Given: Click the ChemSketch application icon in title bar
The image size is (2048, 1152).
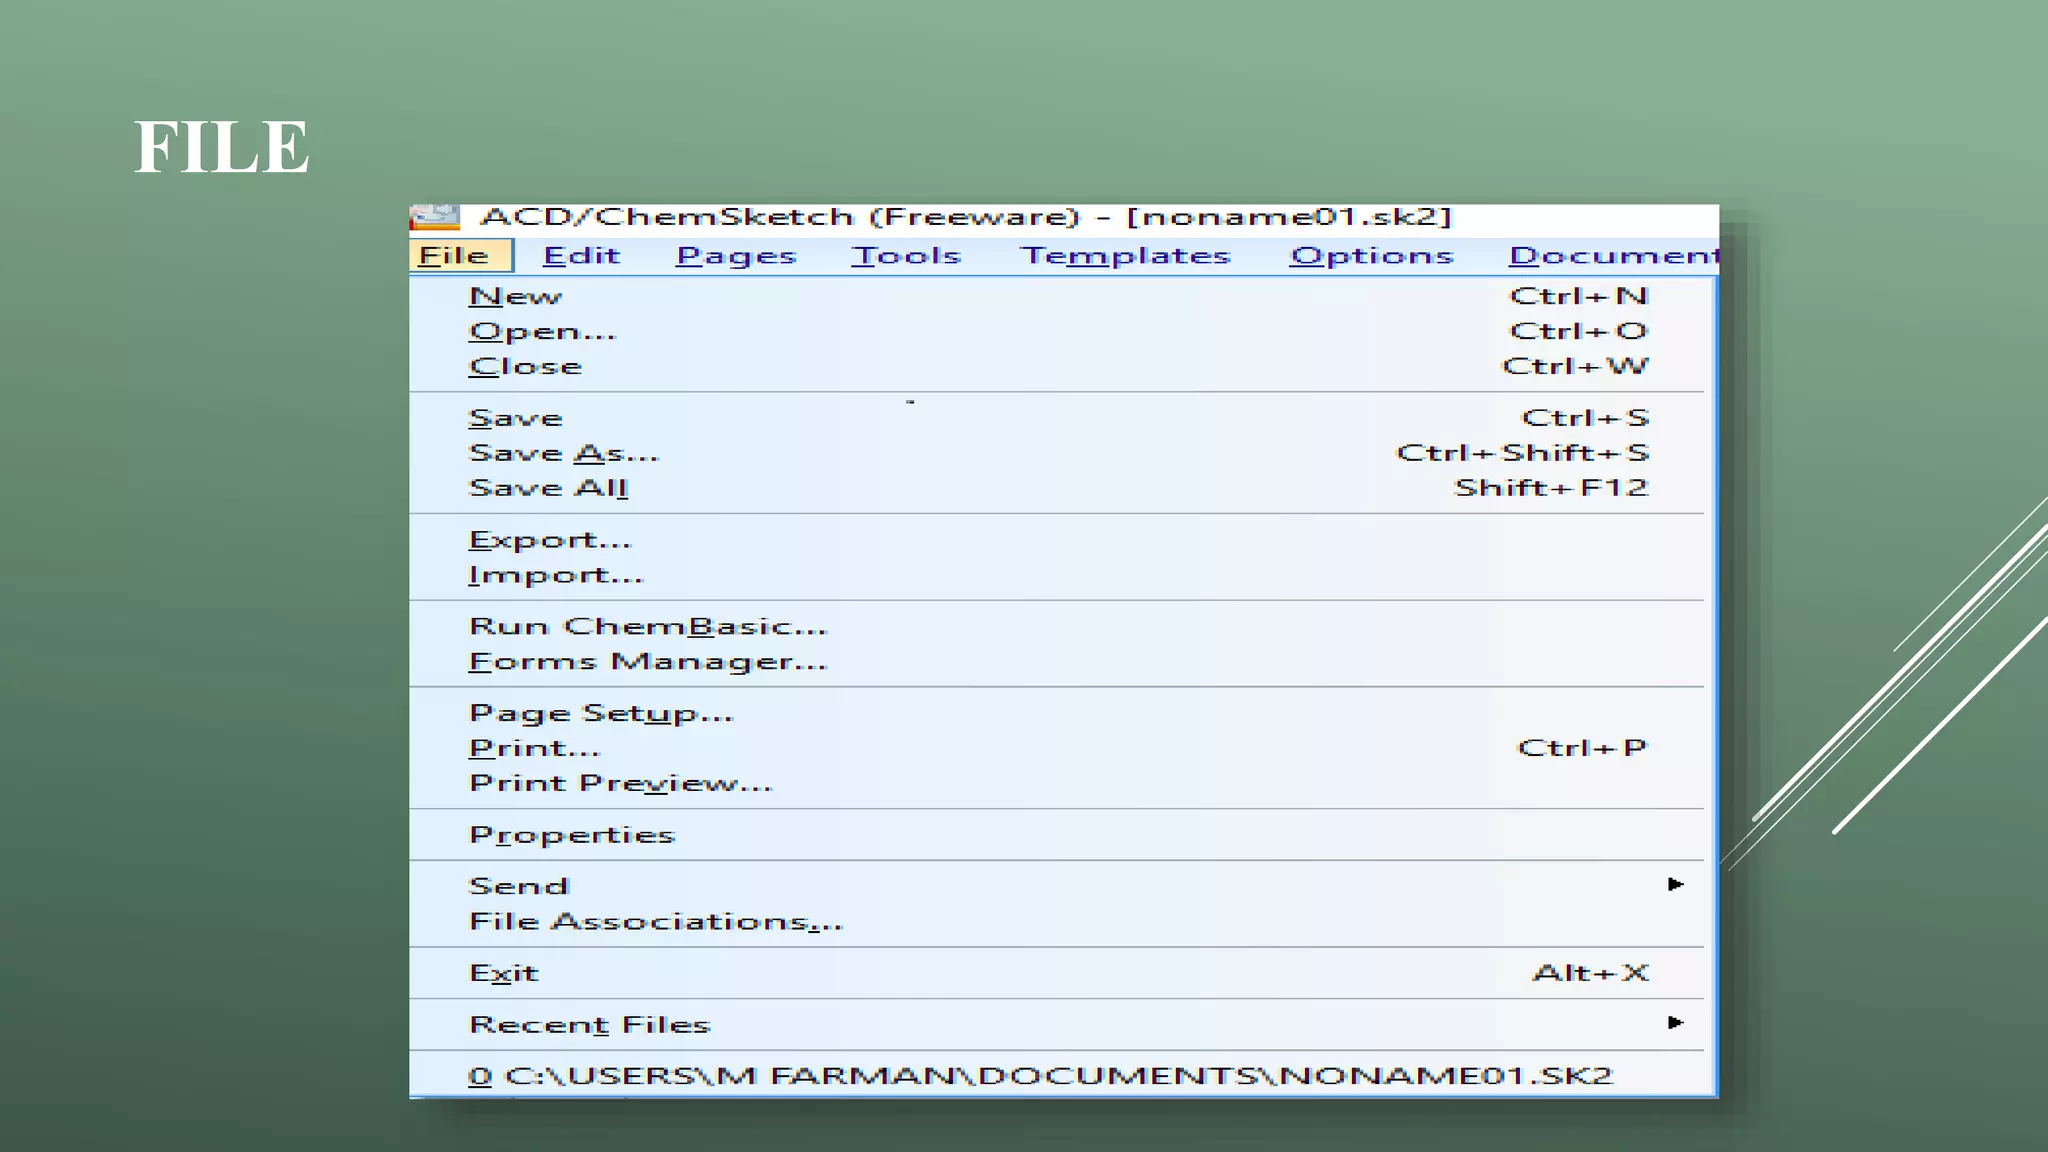Looking at the screenshot, I should [435, 217].
